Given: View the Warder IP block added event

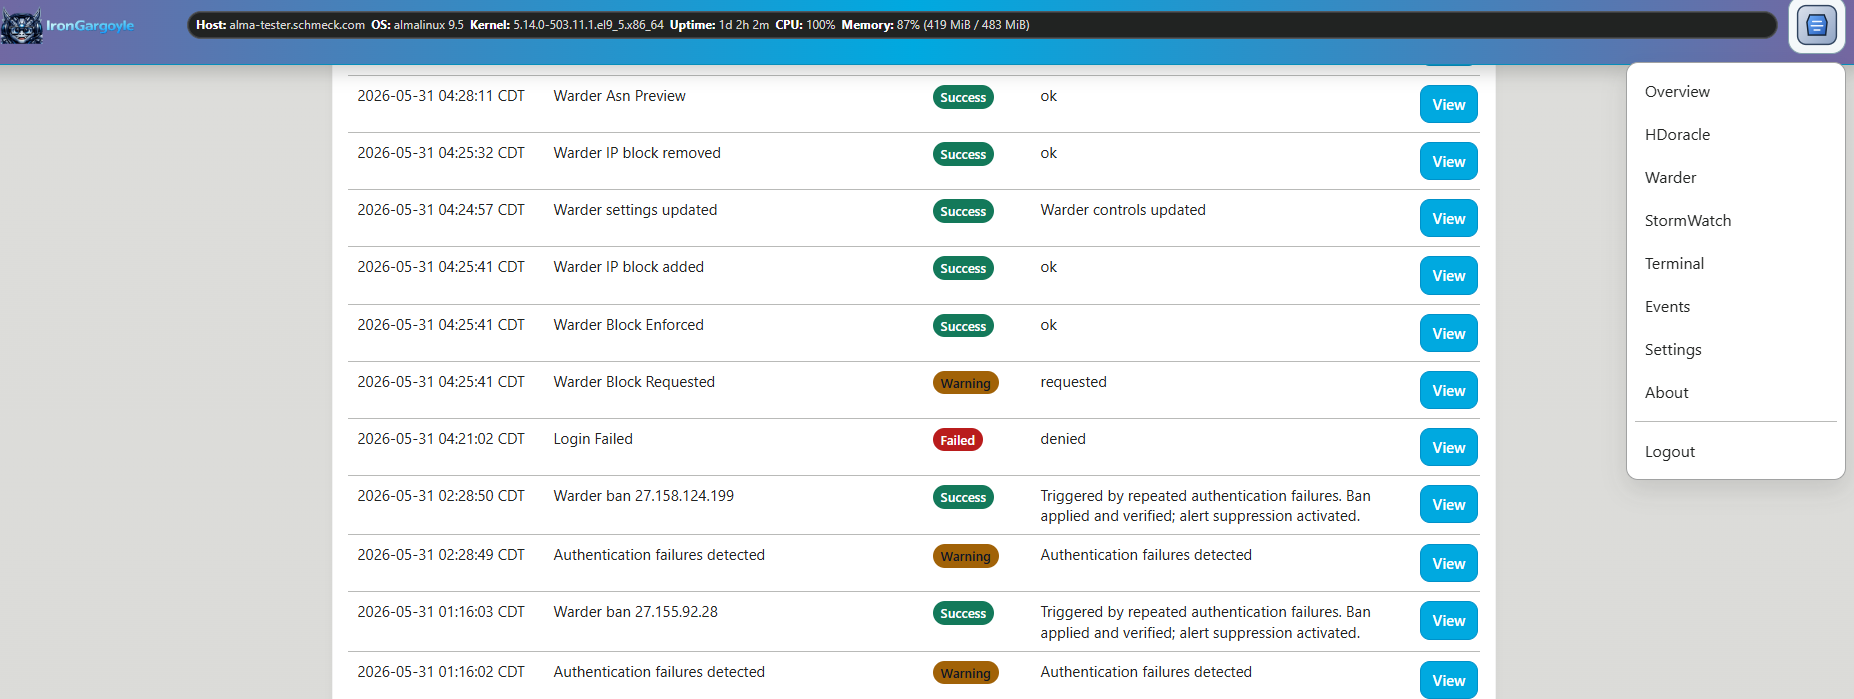Looking at the screenshot, I should tap(1448, 275).
